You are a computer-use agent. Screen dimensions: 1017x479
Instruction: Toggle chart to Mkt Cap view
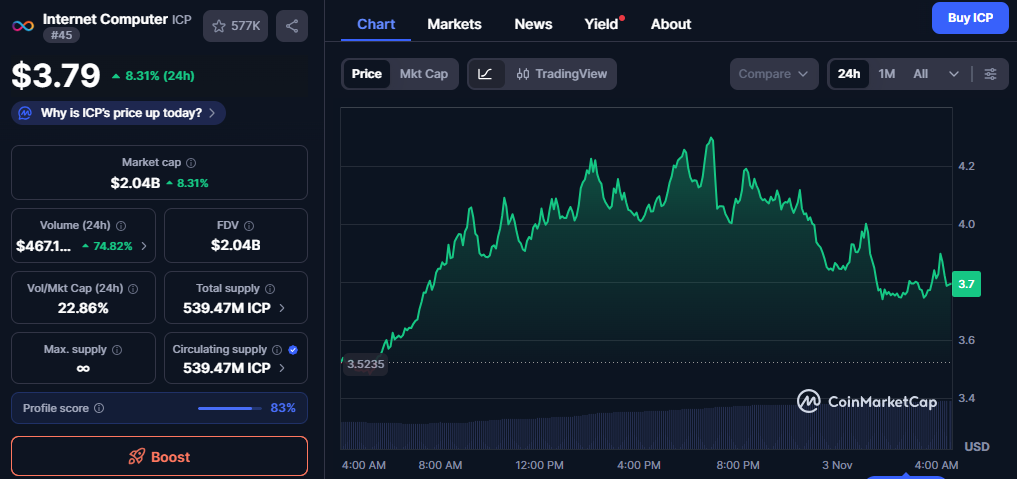423,74
